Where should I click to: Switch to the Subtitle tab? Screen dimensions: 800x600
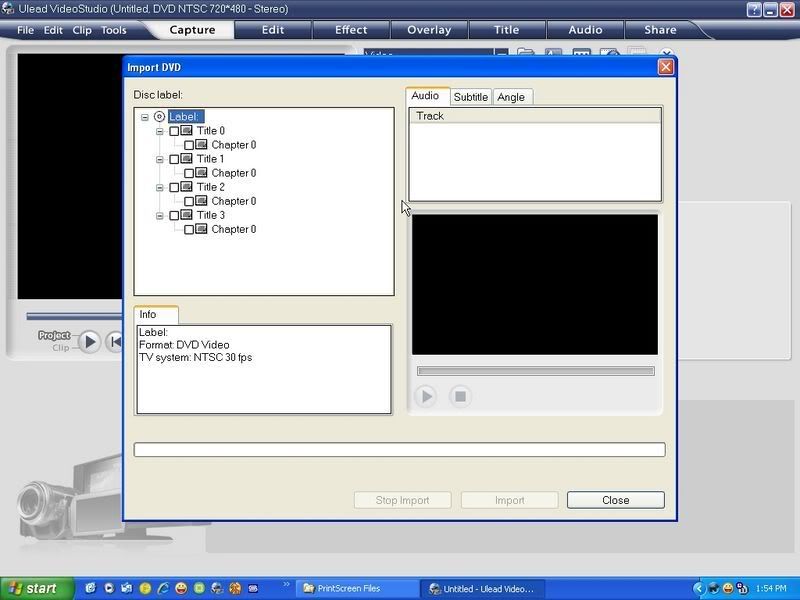(470, 97)
